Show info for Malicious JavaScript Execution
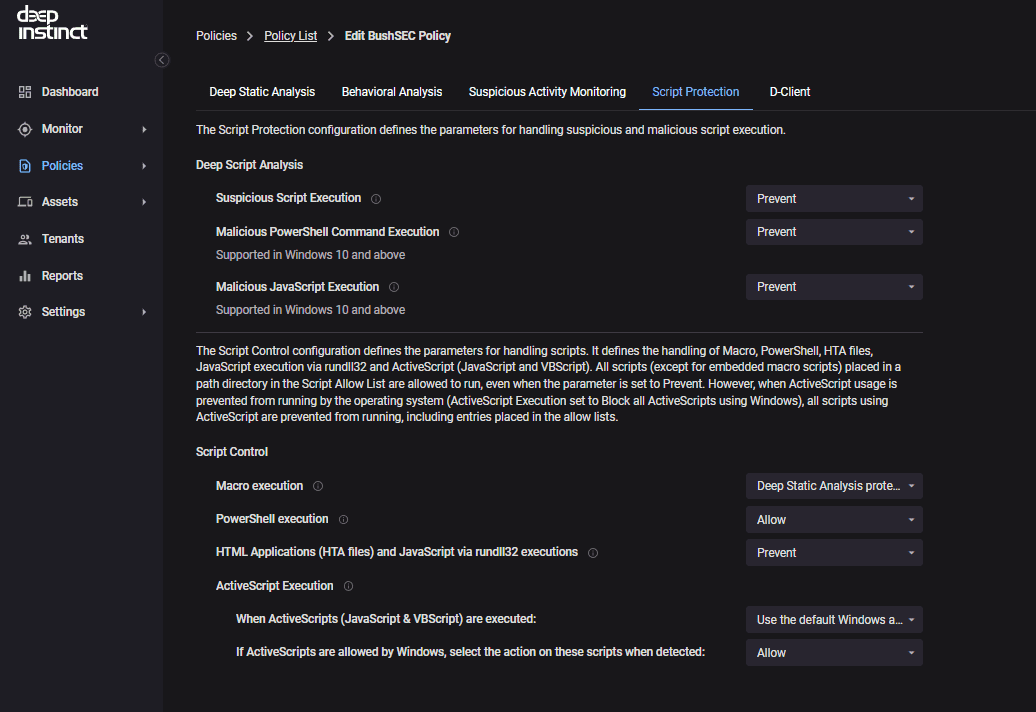 [x=394, y=287]
